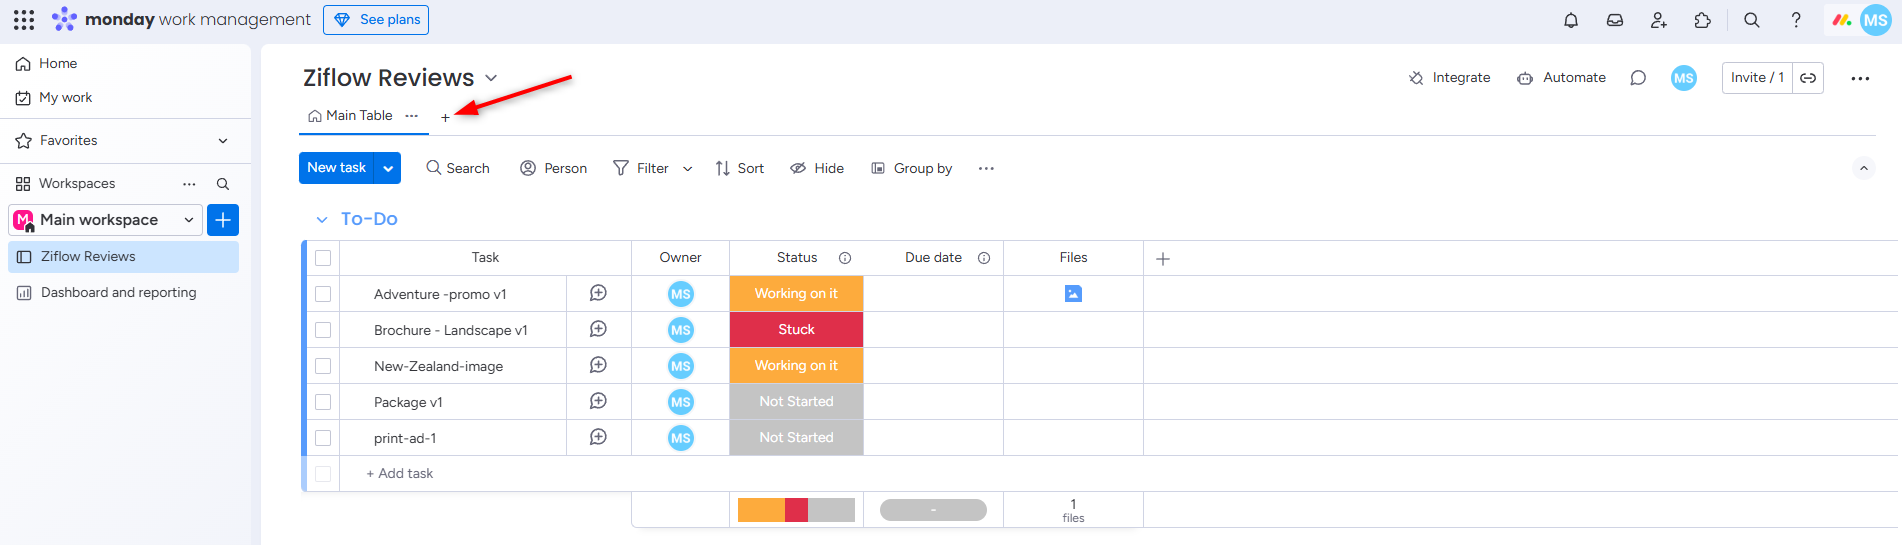Open board options three-dot menu

coord(1860,78)
